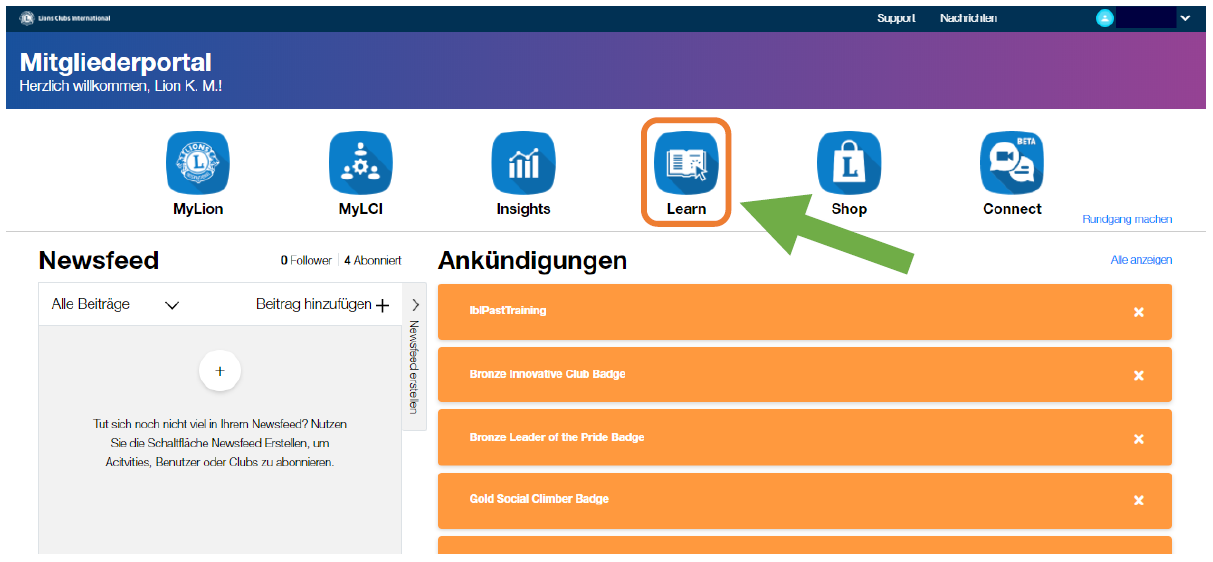This screenshot has height=562, width=1213.
Task: Open the Nachrichten menu item
Action: coord(968,18)
